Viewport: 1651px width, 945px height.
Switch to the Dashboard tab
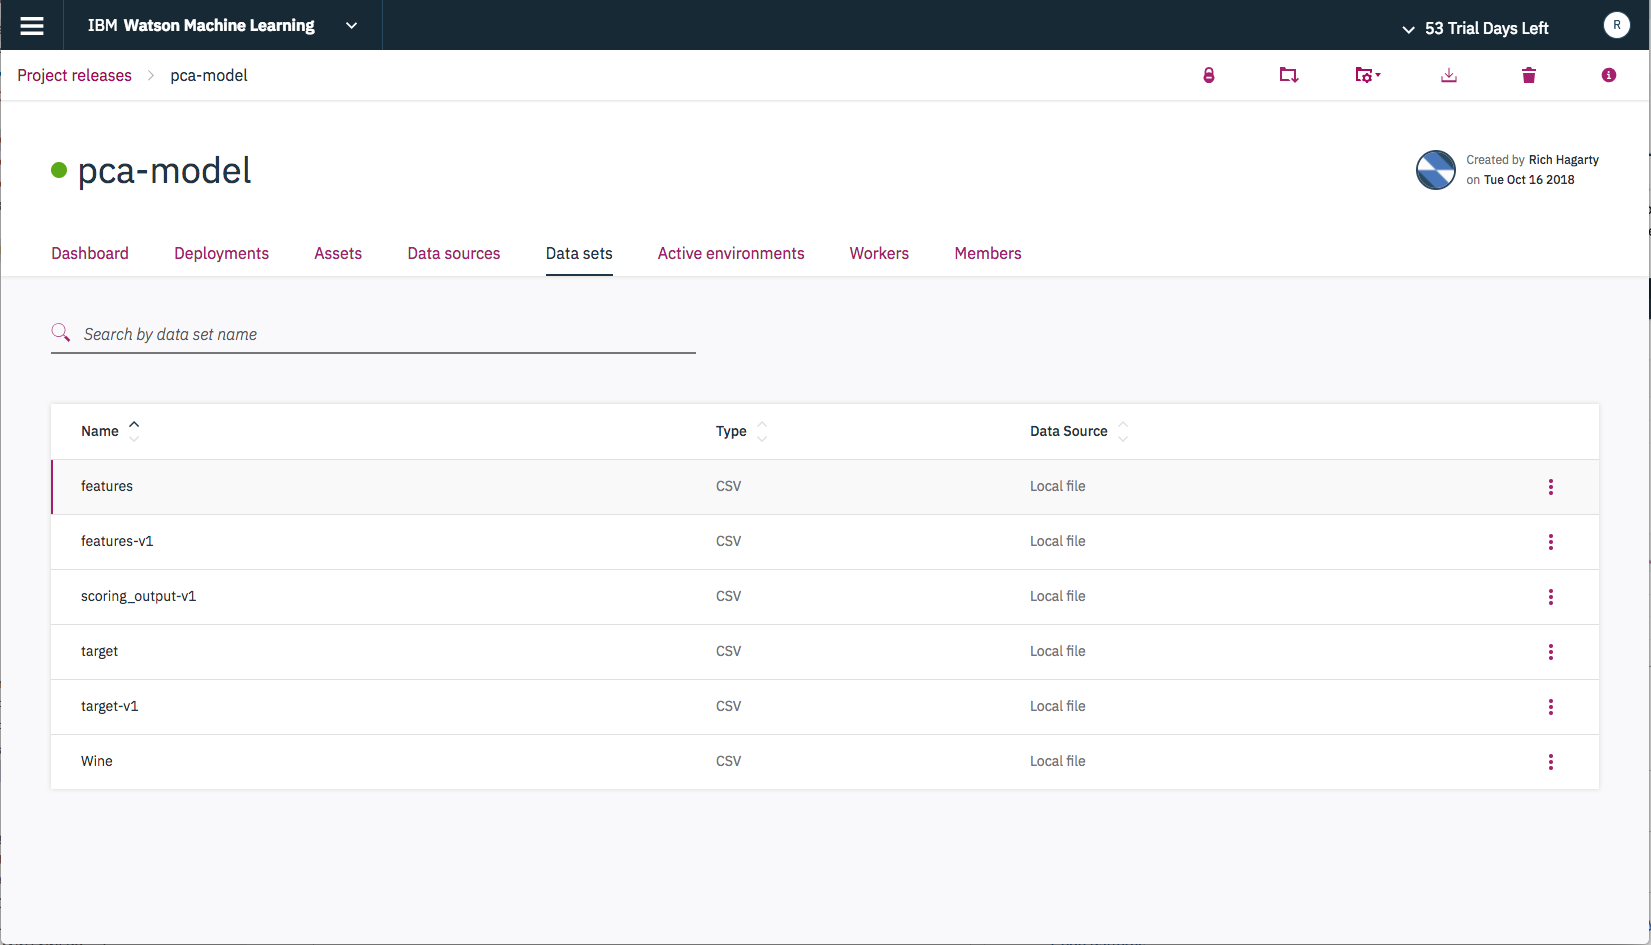coord(90,254)
